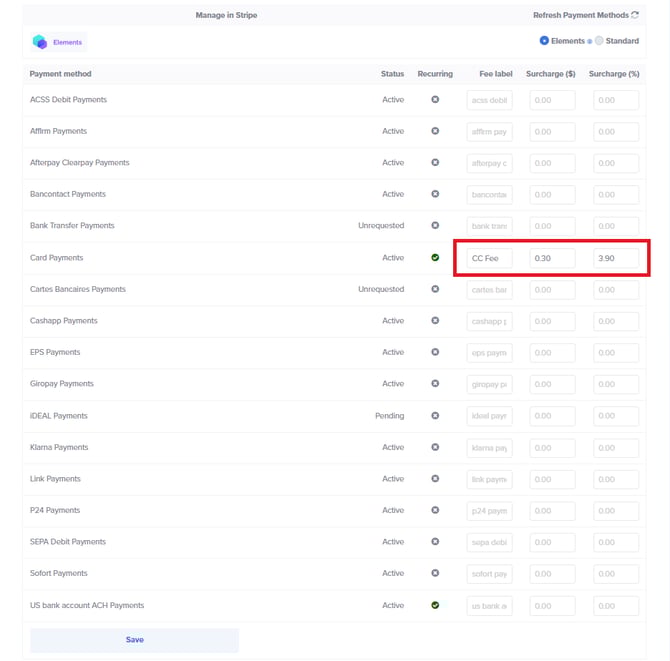The width and height of the screenshot is (670, 661).
Task: Click green recurring checkmark for Card Payments
Action: click(x=435, y=258)
